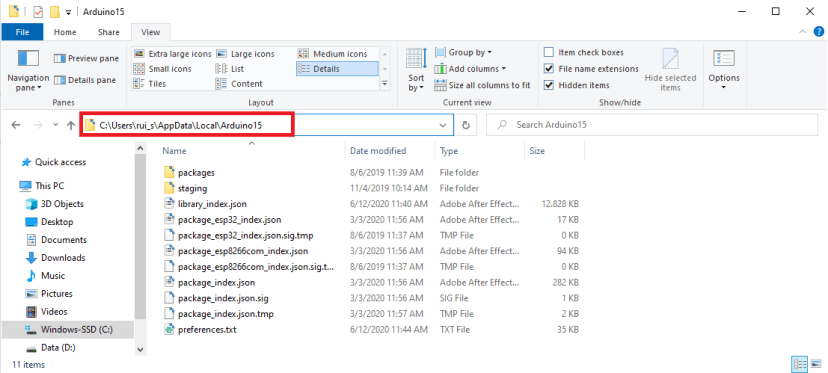Viewport: 828px width, 373px height.
Task: Click the Back navigation arrow
Action: pyautogui.click(x=16, y=125)
